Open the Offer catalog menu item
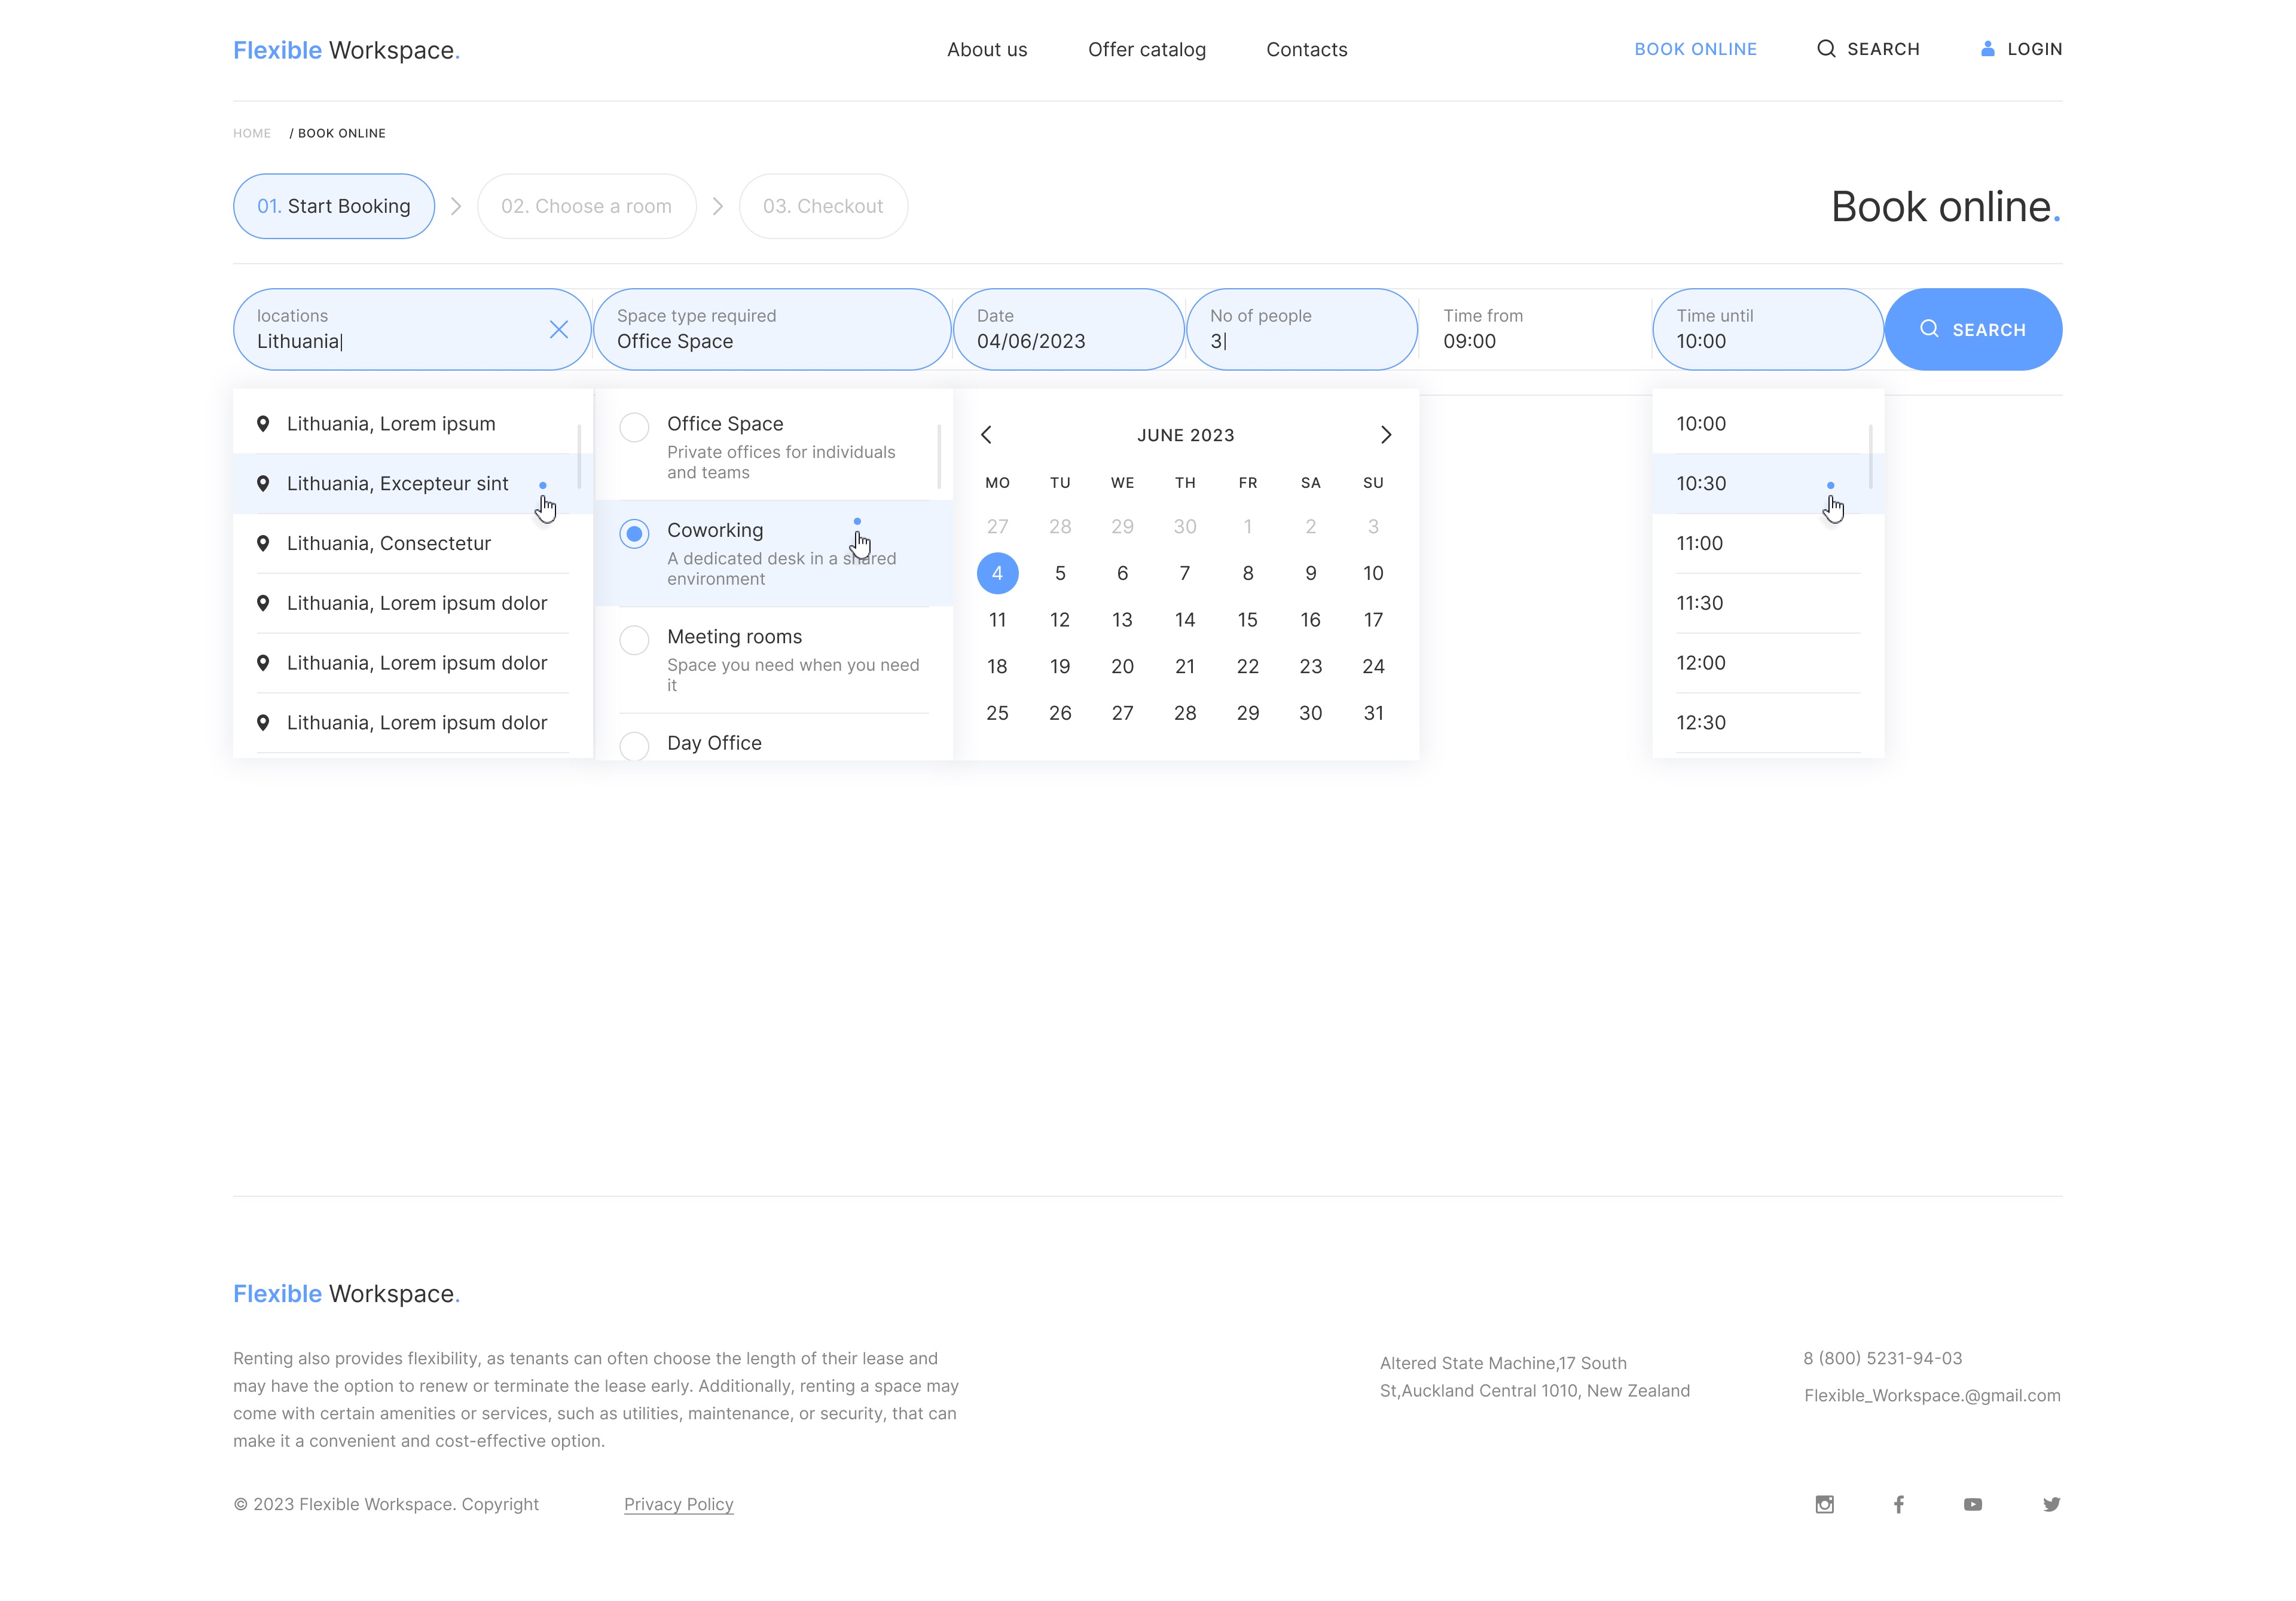2296x1601 pixels. click(x=1146, y=49)
